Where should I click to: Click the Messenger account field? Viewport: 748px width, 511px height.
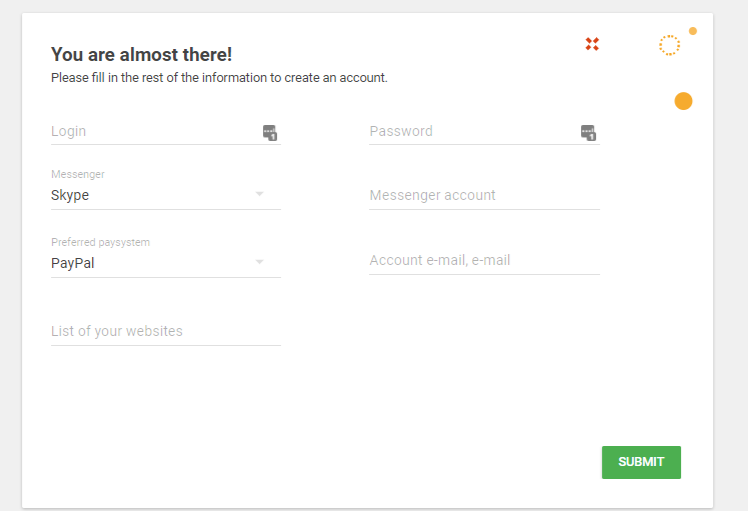coord(484,195)
